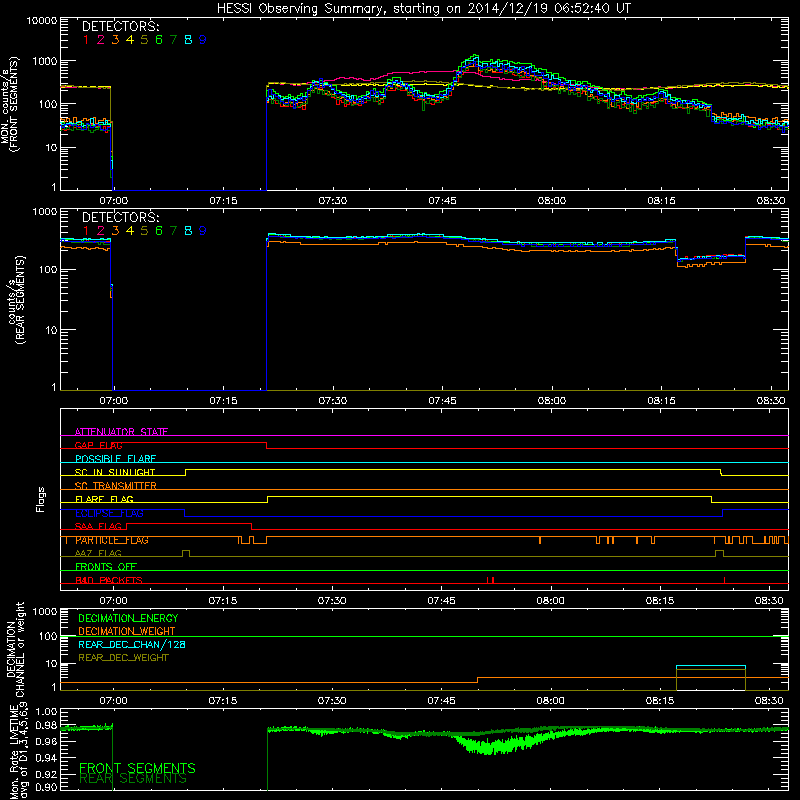Select the DETECTORS label in front segments plot
This screenshot has width=800, height=800.
pos(120,26)
